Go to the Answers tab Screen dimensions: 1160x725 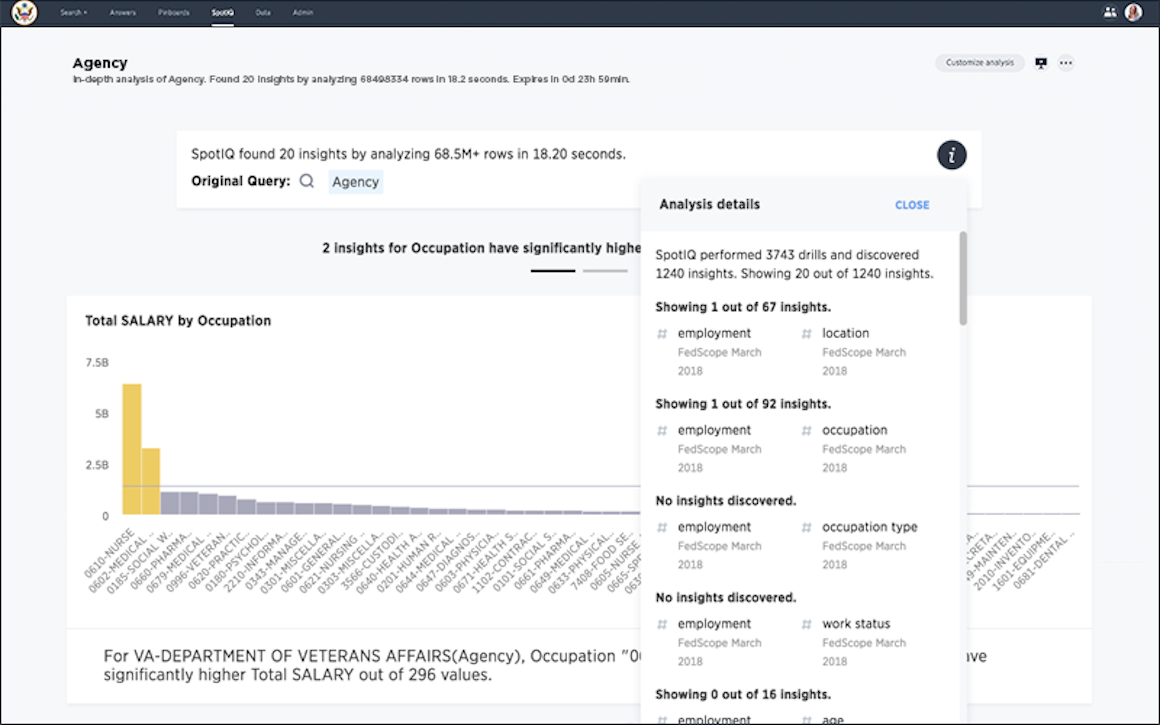[x=123, y=13]
